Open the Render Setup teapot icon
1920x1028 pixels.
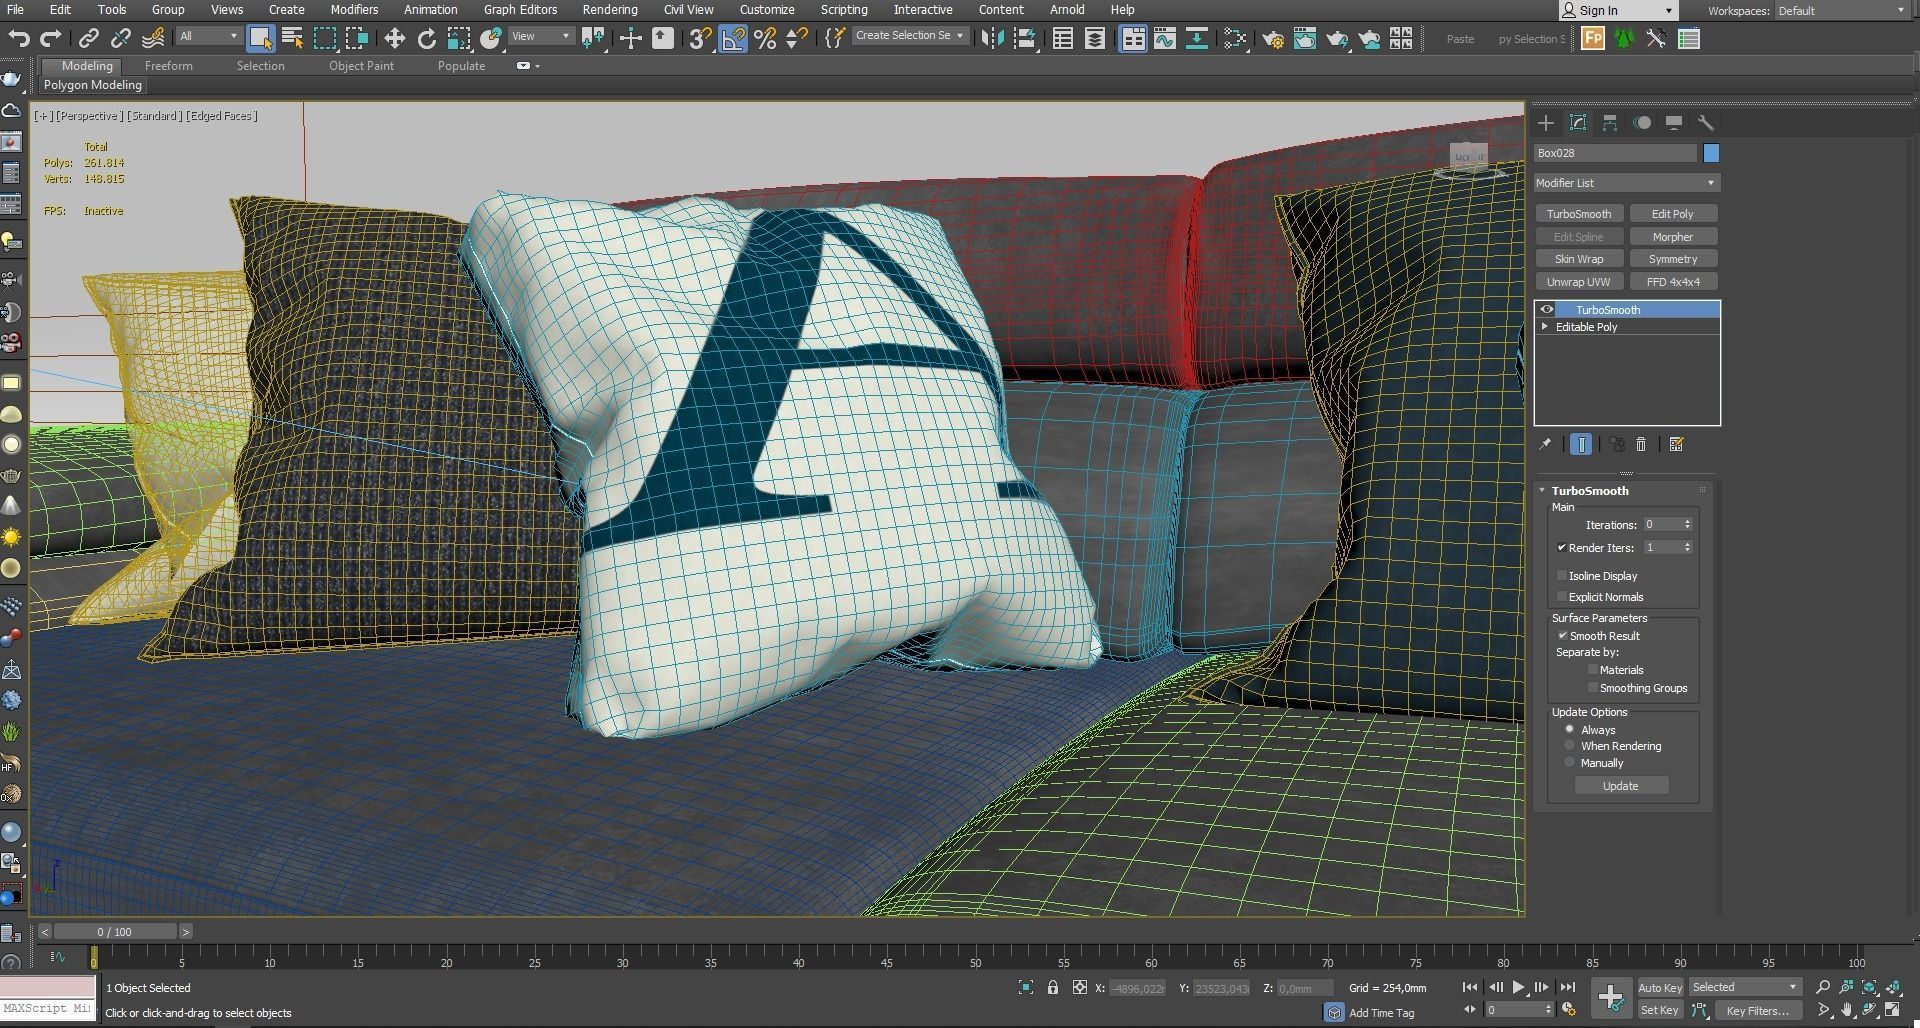(x=1272, y=39)
